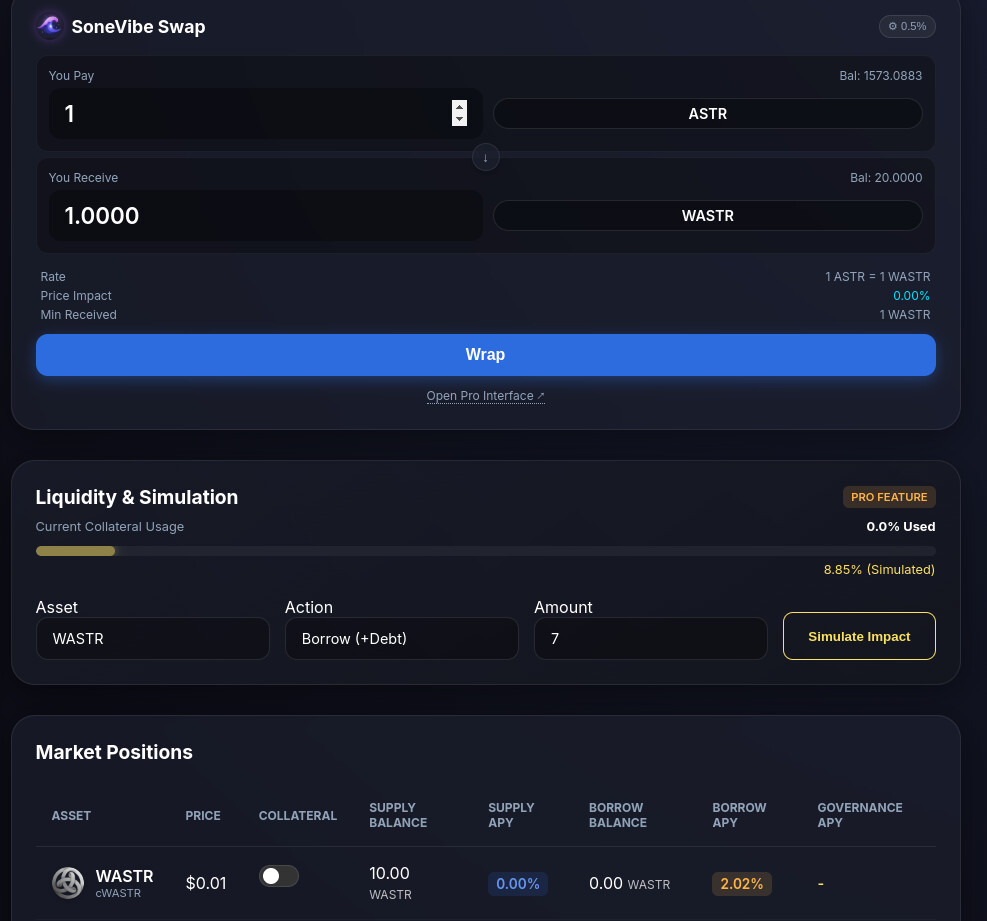Open the WASTR receive token selector

click(708, 216)
